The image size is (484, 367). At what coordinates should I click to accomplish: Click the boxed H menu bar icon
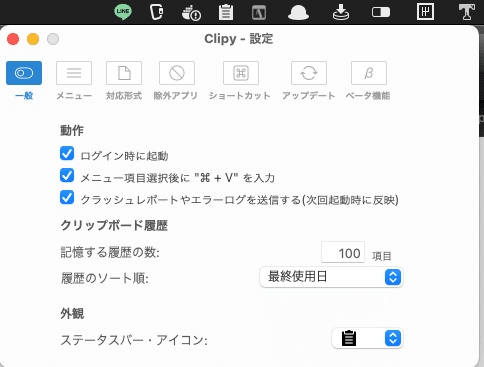pos(425,12)
